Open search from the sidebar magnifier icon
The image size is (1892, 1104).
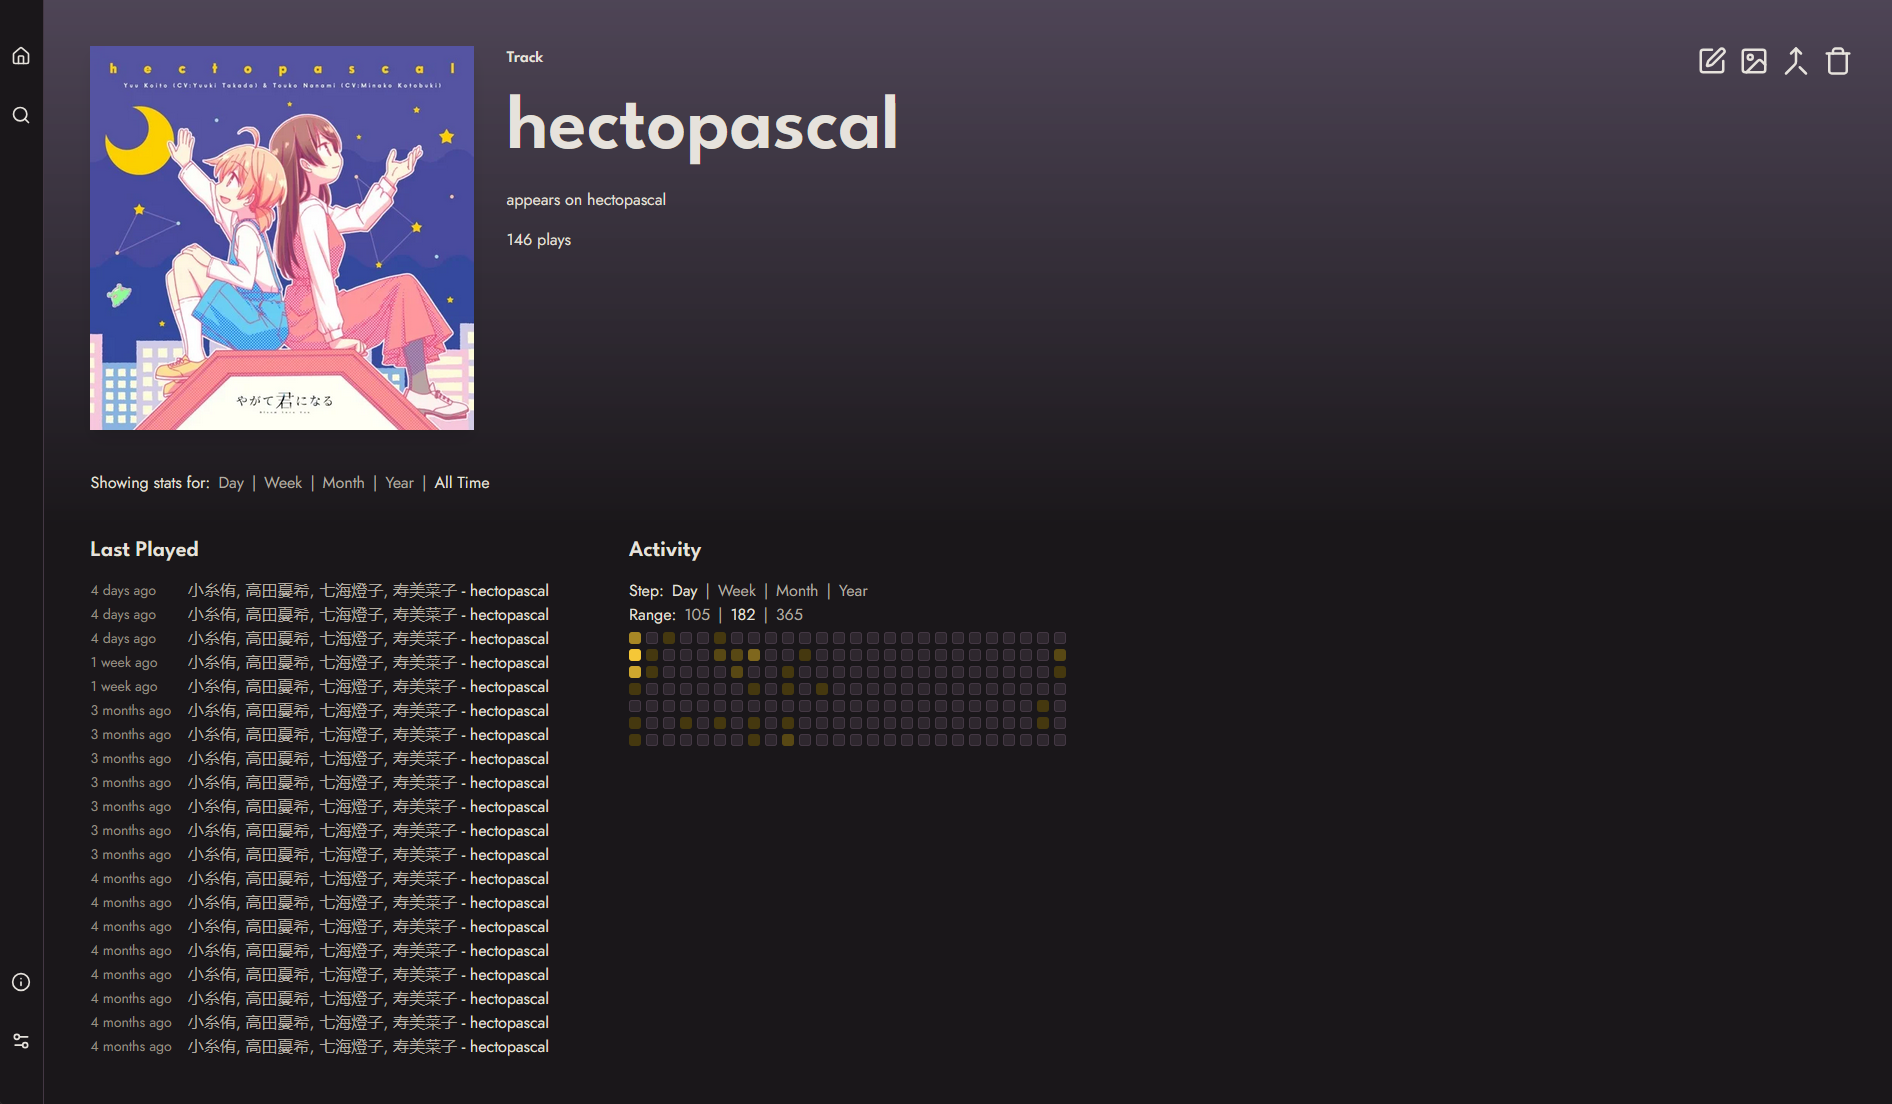point(21,115)
